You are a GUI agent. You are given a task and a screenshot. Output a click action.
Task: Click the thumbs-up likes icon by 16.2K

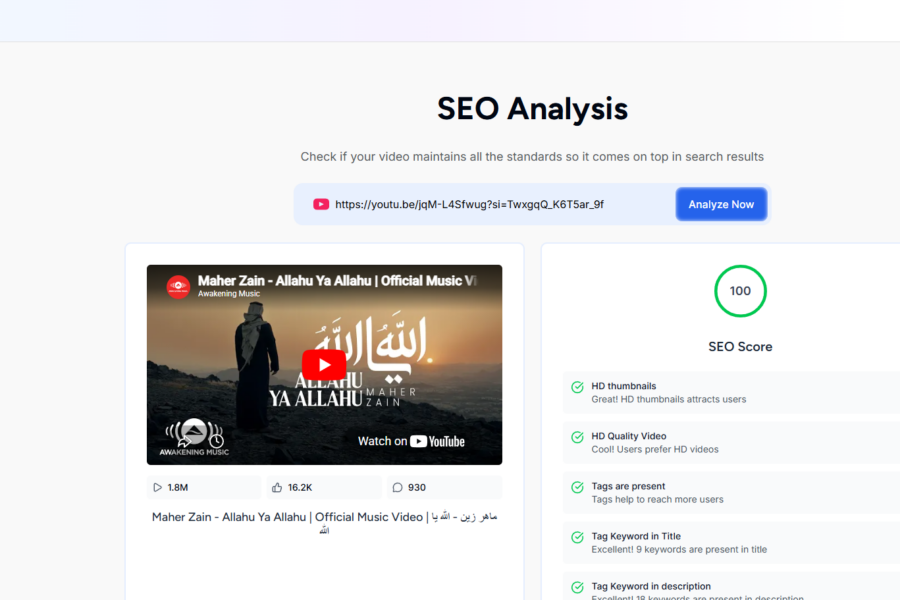coord(277,487)
